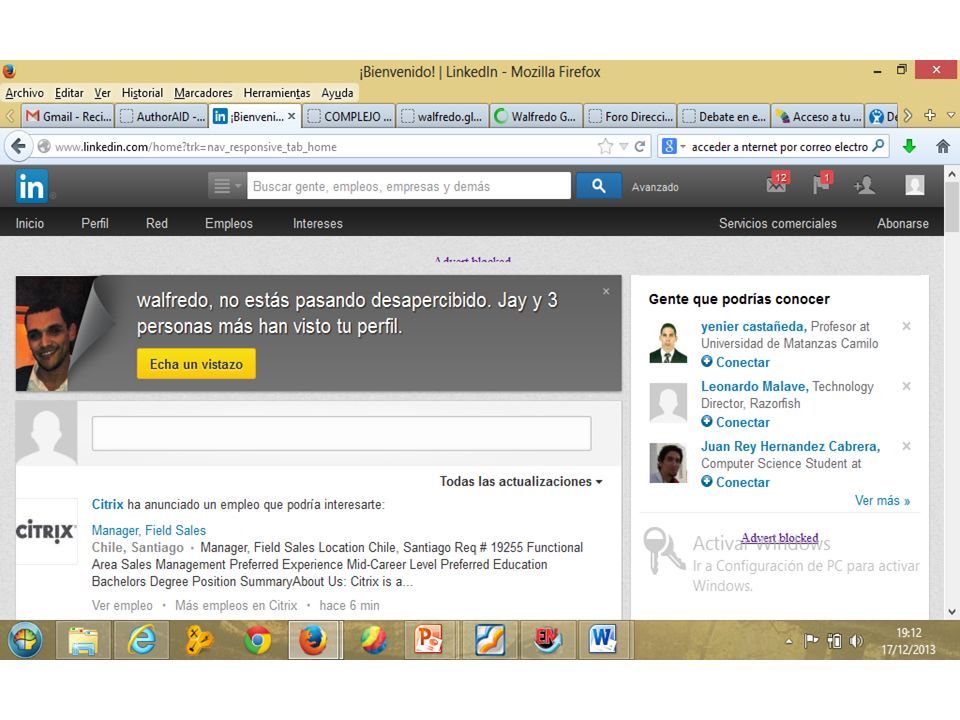Viewport: 960px width, 720px height.
Task: Go to Firefox home page icon
Action: (943, 146)
